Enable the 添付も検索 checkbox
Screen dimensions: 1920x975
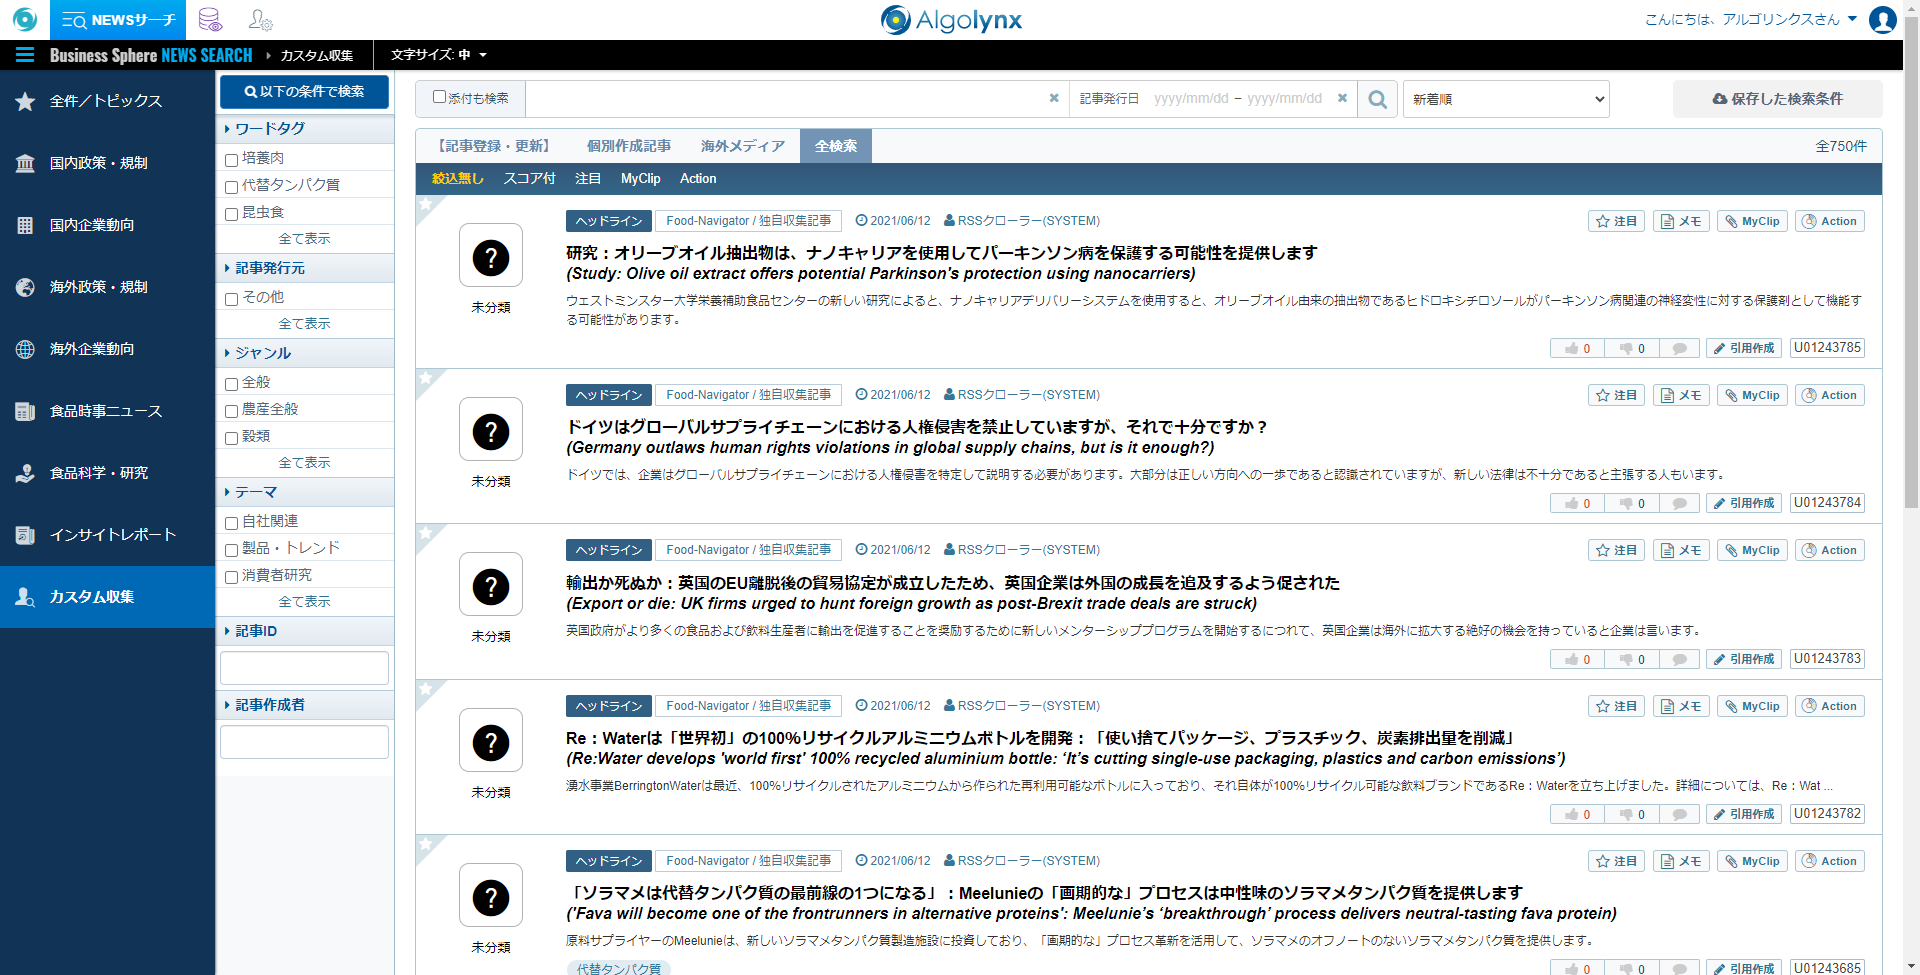(x=439, y=97)
